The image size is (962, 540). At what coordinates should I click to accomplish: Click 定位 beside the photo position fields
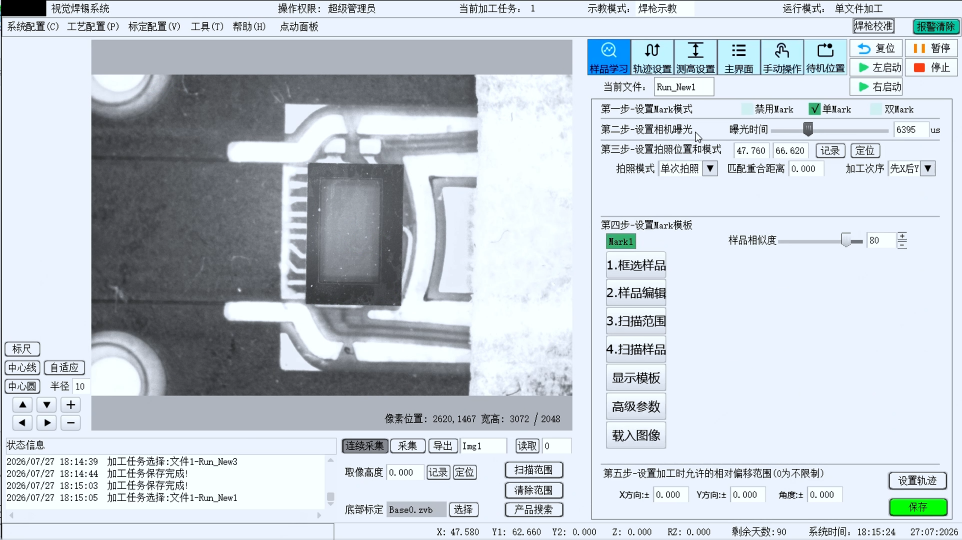pyautogui.click(x=865, y=150)
